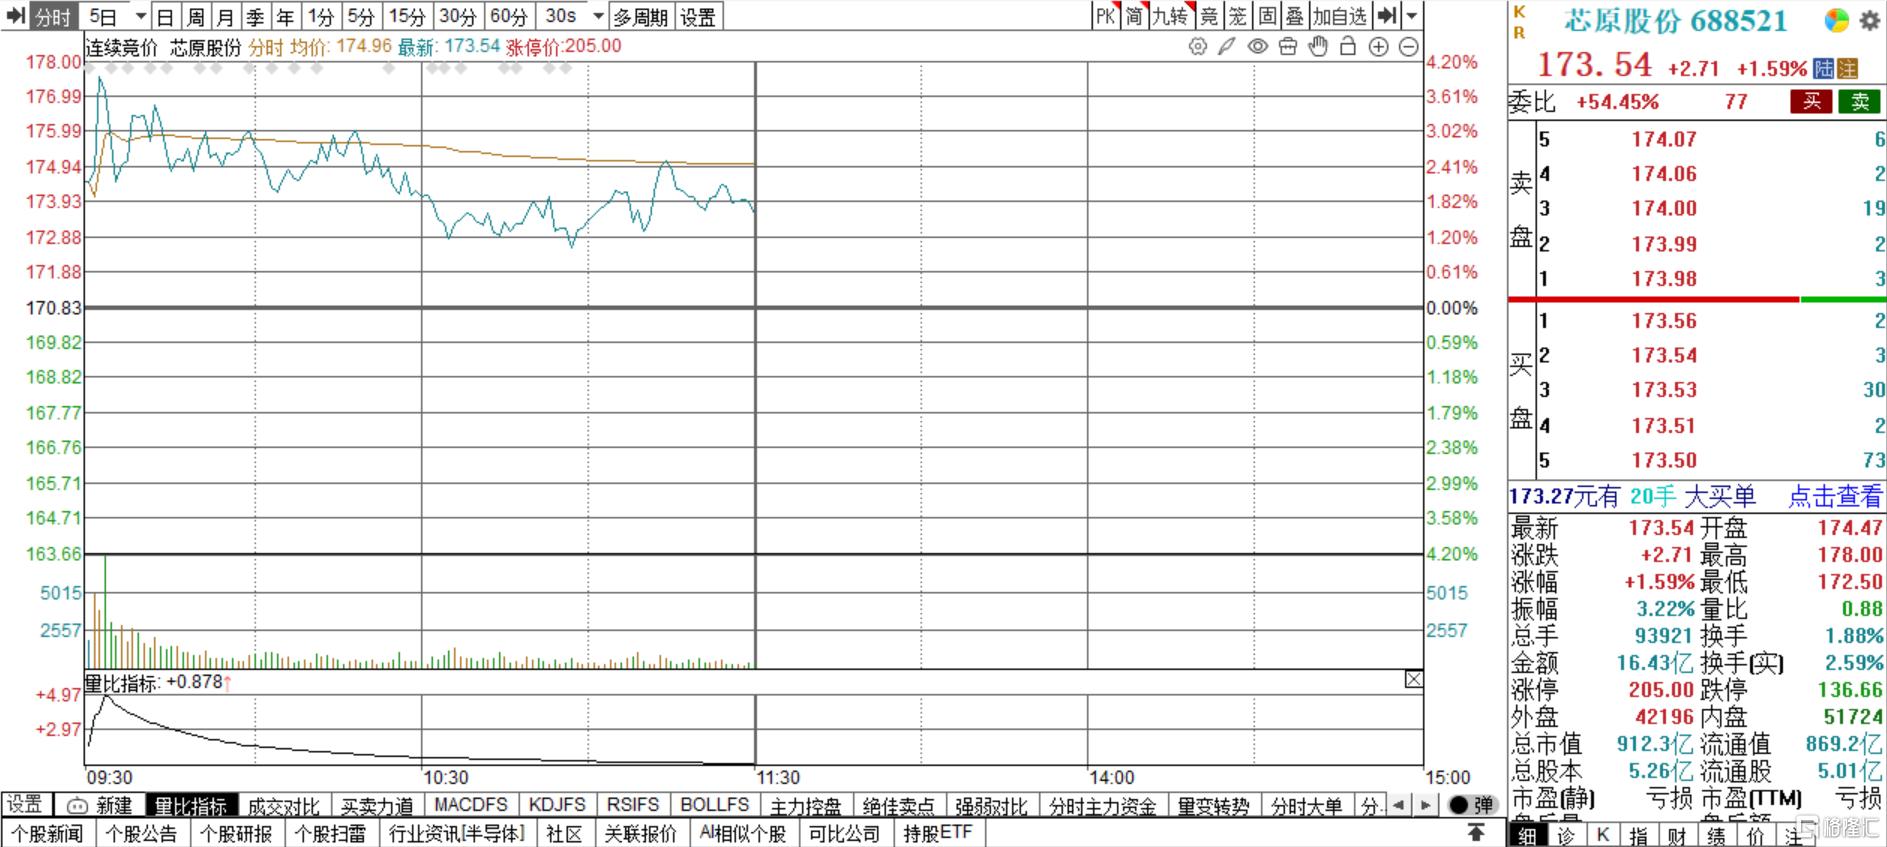
Task: Zoom in with the plus circle icon
Action: click(1378, 47)
